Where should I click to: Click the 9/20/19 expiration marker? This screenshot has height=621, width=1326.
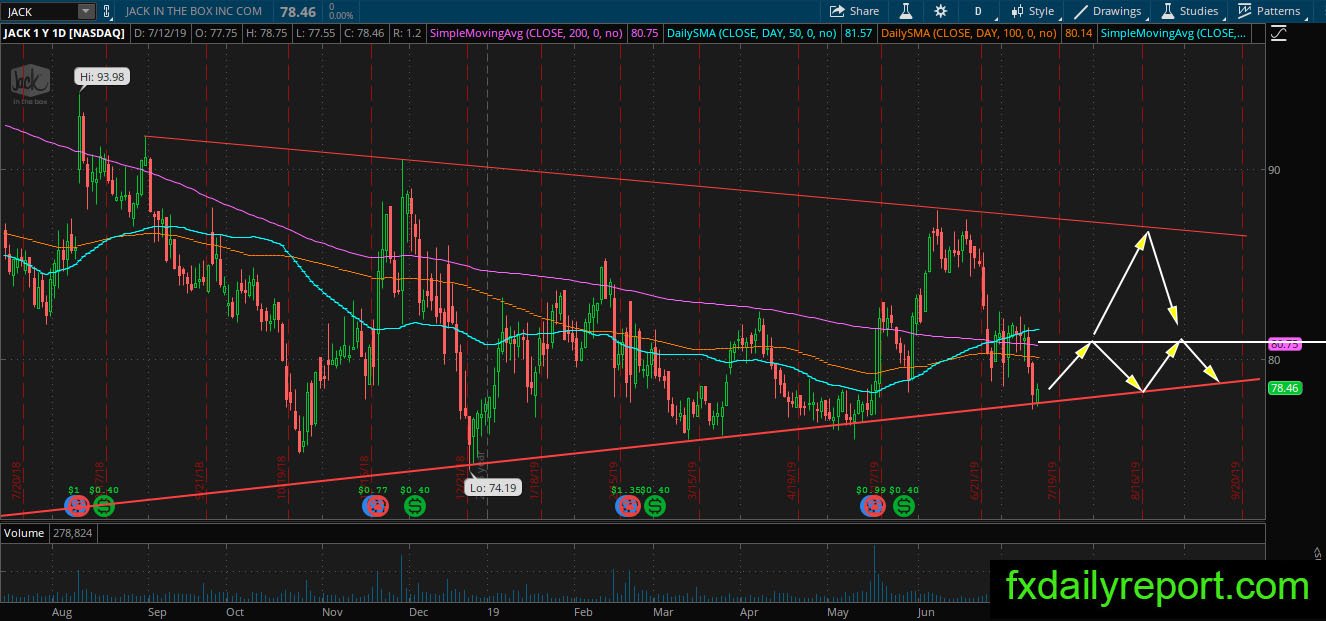[1237, 480]
